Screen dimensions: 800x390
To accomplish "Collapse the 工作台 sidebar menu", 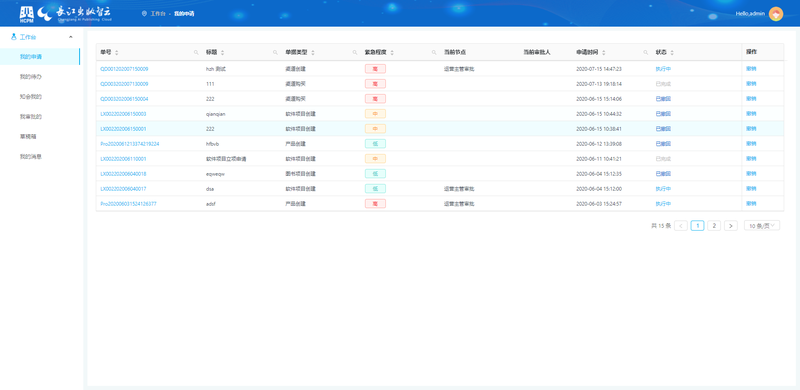I will pos(70,37).
